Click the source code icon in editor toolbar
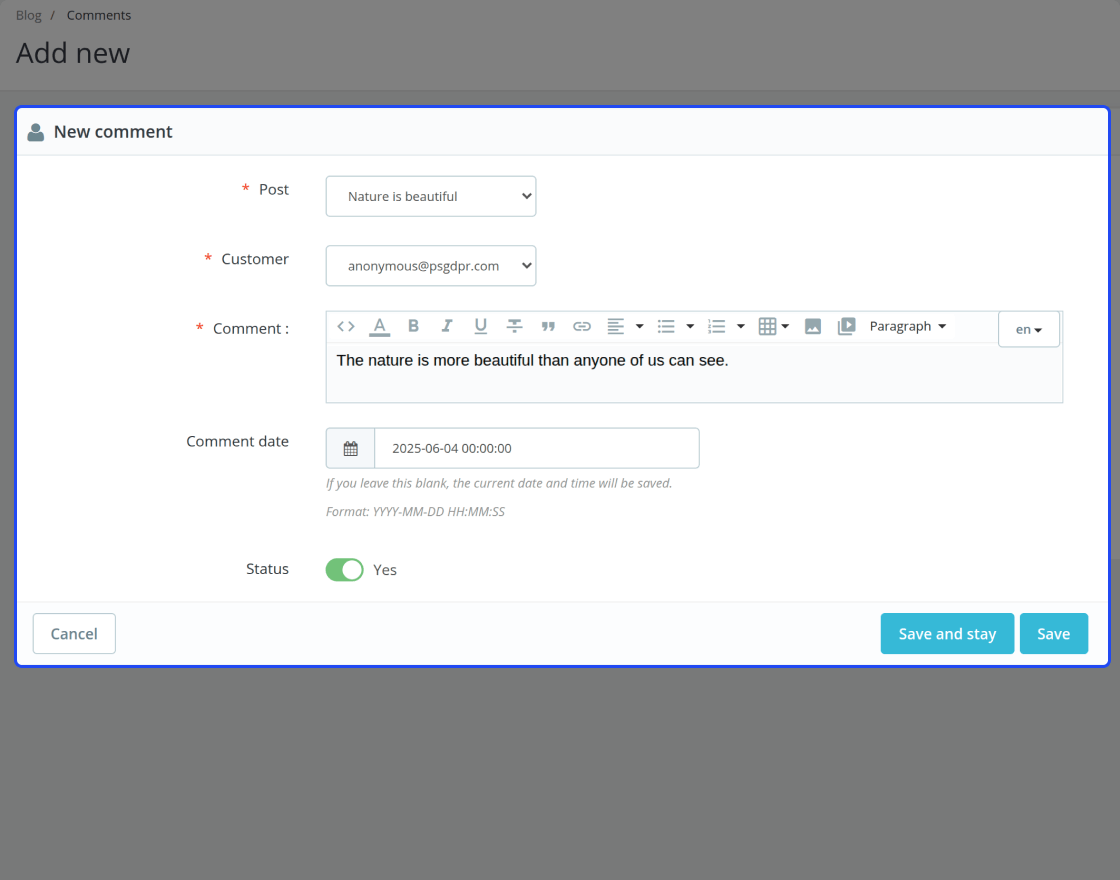Viewport: 1120px width, 880px height. click(346, 326)
